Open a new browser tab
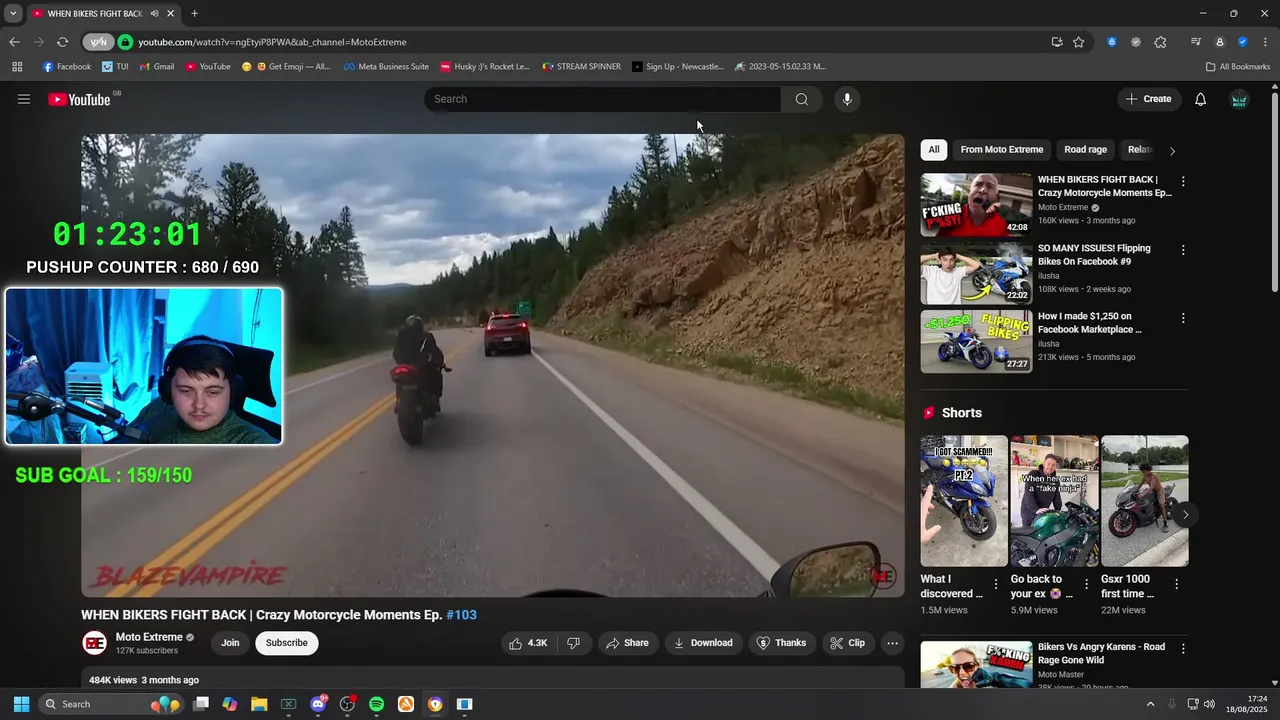 194,14
